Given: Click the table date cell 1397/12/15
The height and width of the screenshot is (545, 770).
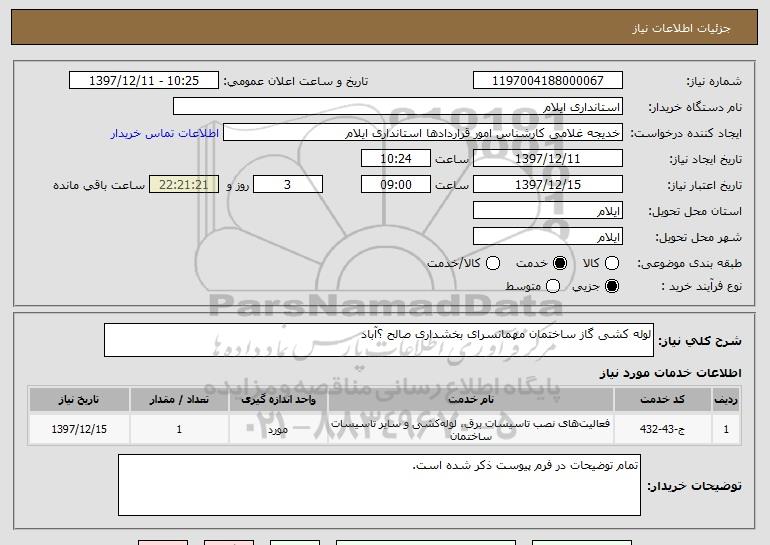Looking at the screenshot, I should 79,429.
